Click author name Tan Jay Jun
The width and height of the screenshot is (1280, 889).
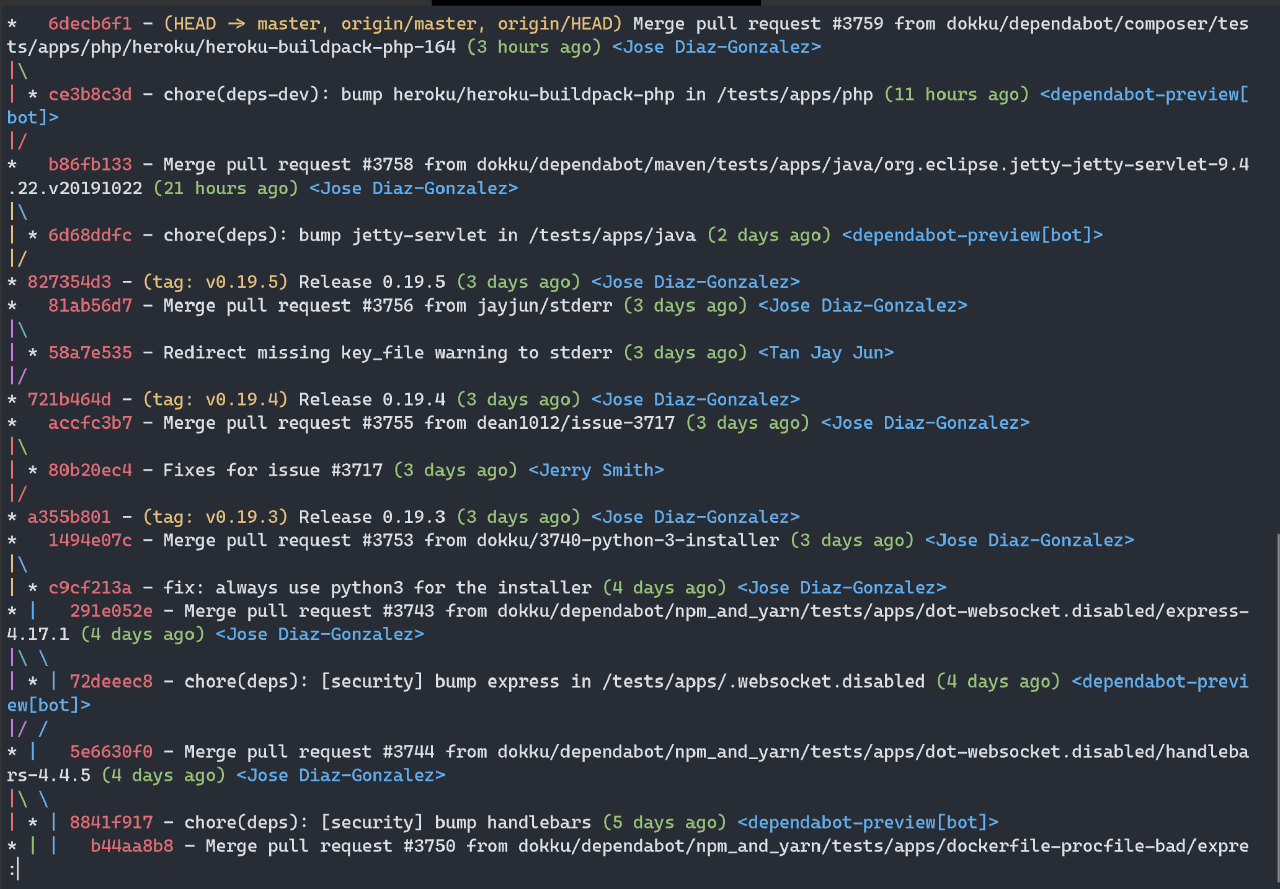pyautogui.click(x=825, y=352)
